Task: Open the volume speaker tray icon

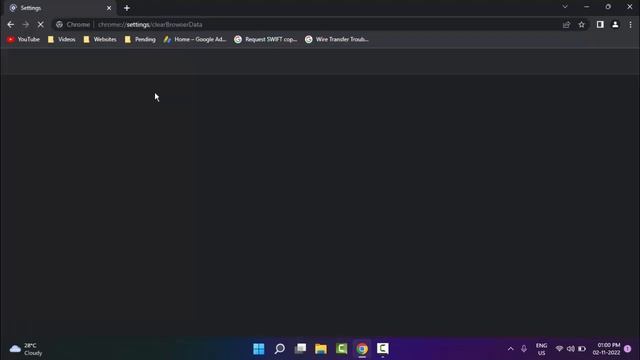Action: (571, 349)
